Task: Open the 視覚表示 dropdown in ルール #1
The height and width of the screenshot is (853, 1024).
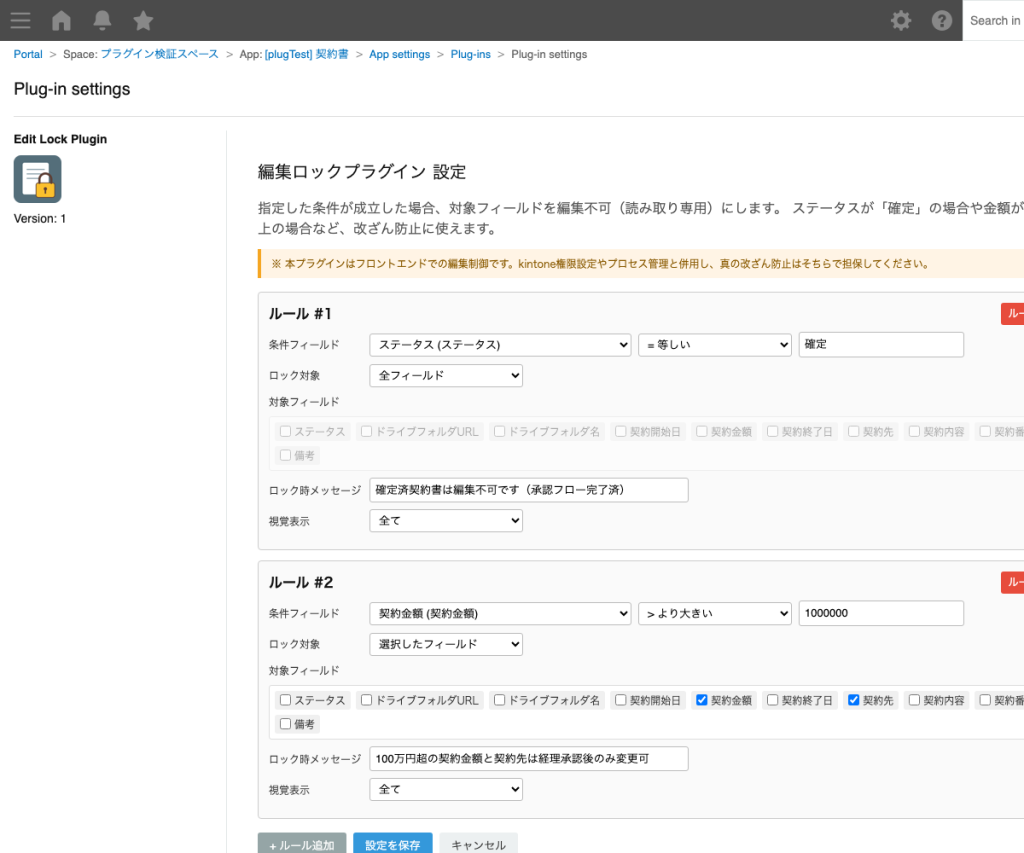Action: pos(446,520)
